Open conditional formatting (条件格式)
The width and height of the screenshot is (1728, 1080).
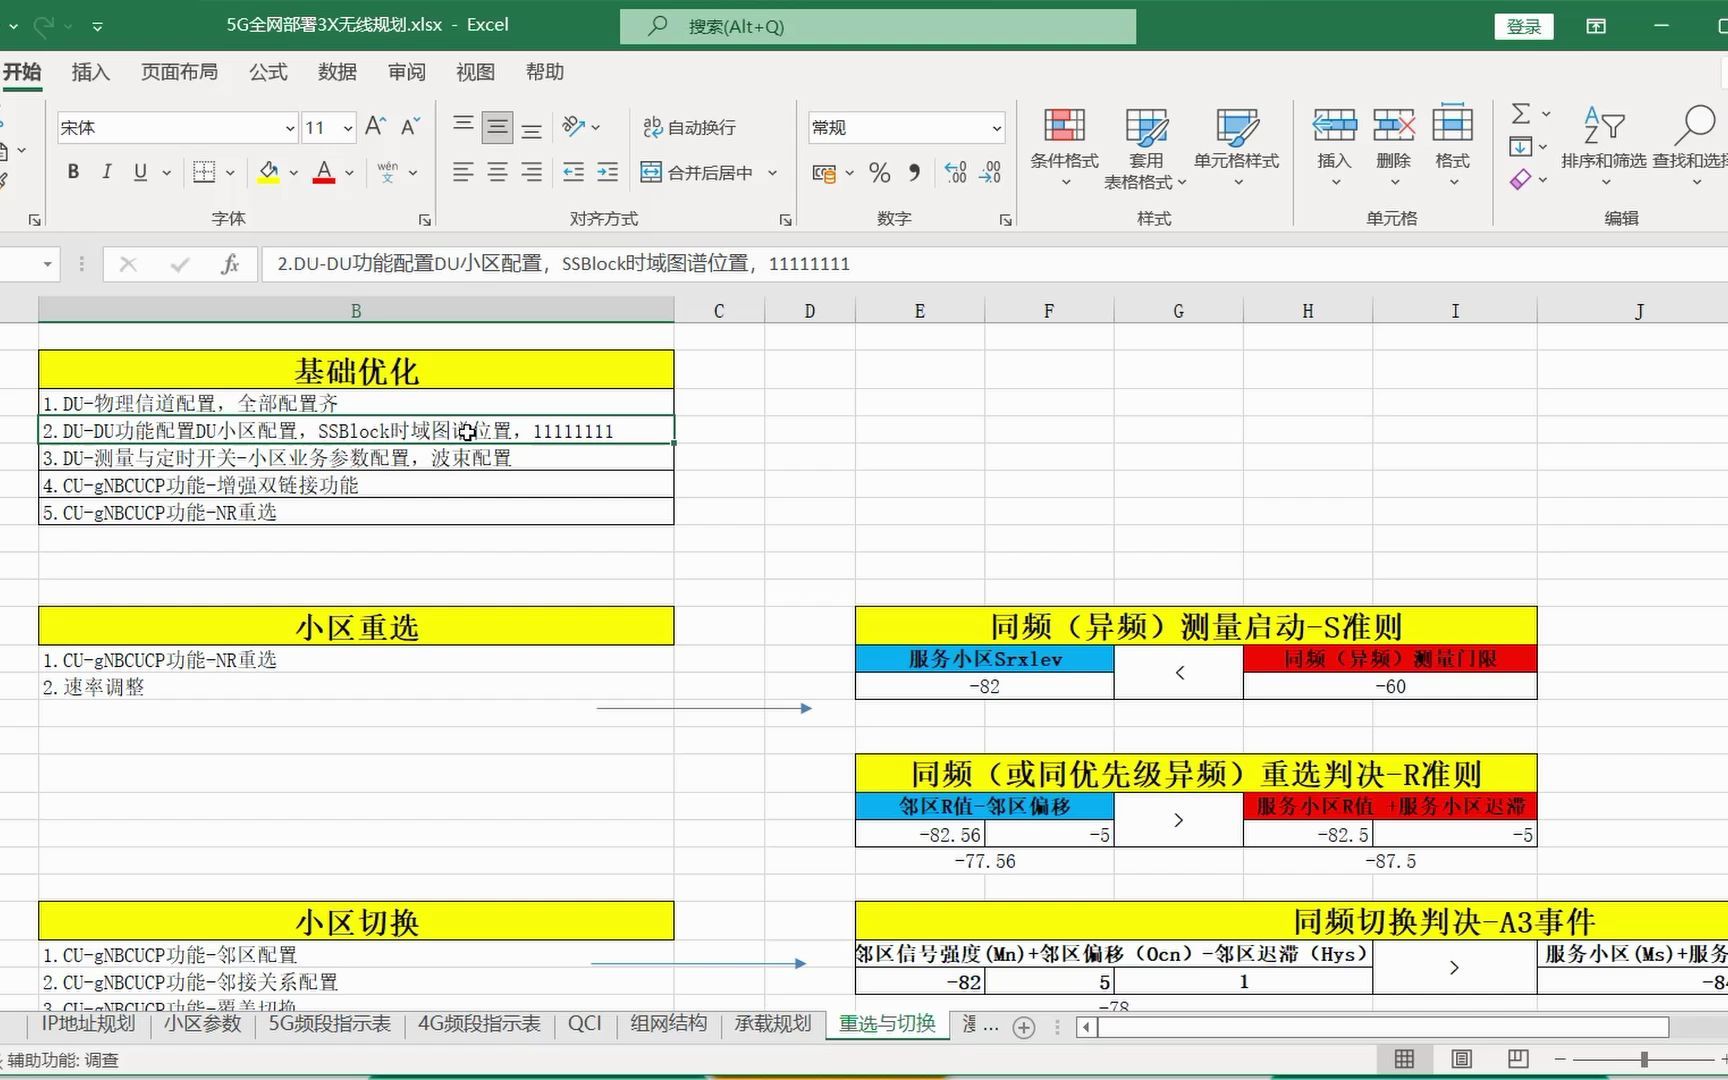pos(1064,146)
